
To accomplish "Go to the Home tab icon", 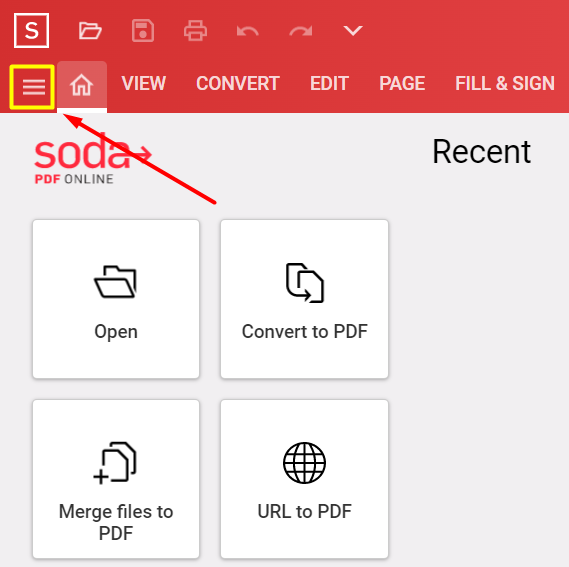I will (x=82, y=86).
